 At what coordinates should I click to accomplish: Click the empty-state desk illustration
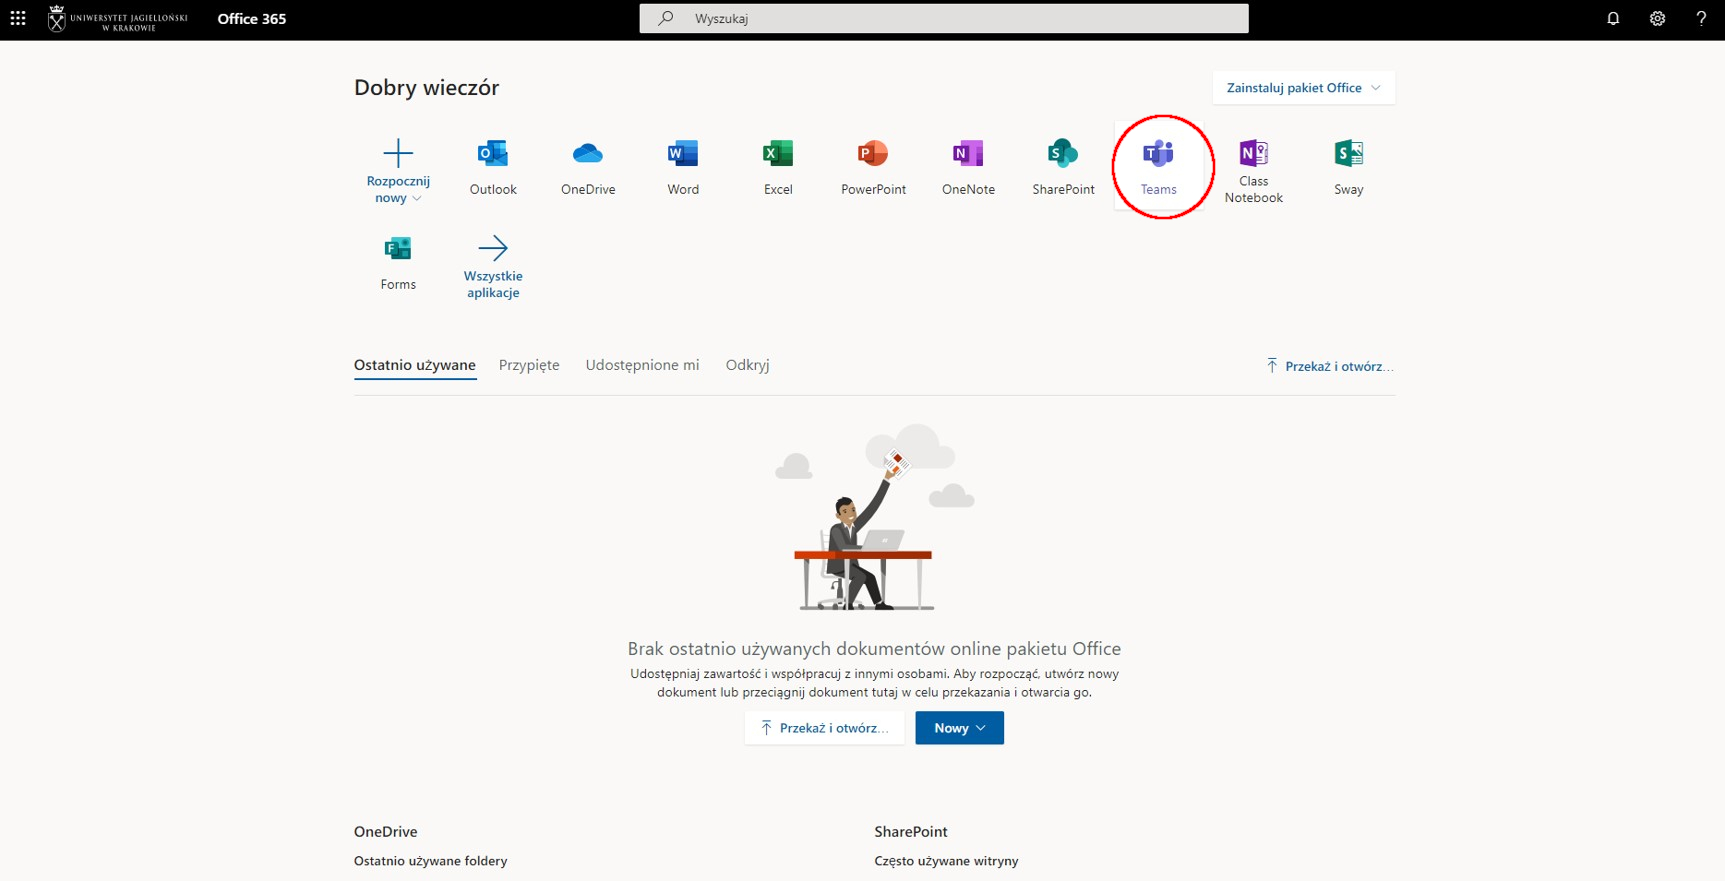click(x=874, y=518)
